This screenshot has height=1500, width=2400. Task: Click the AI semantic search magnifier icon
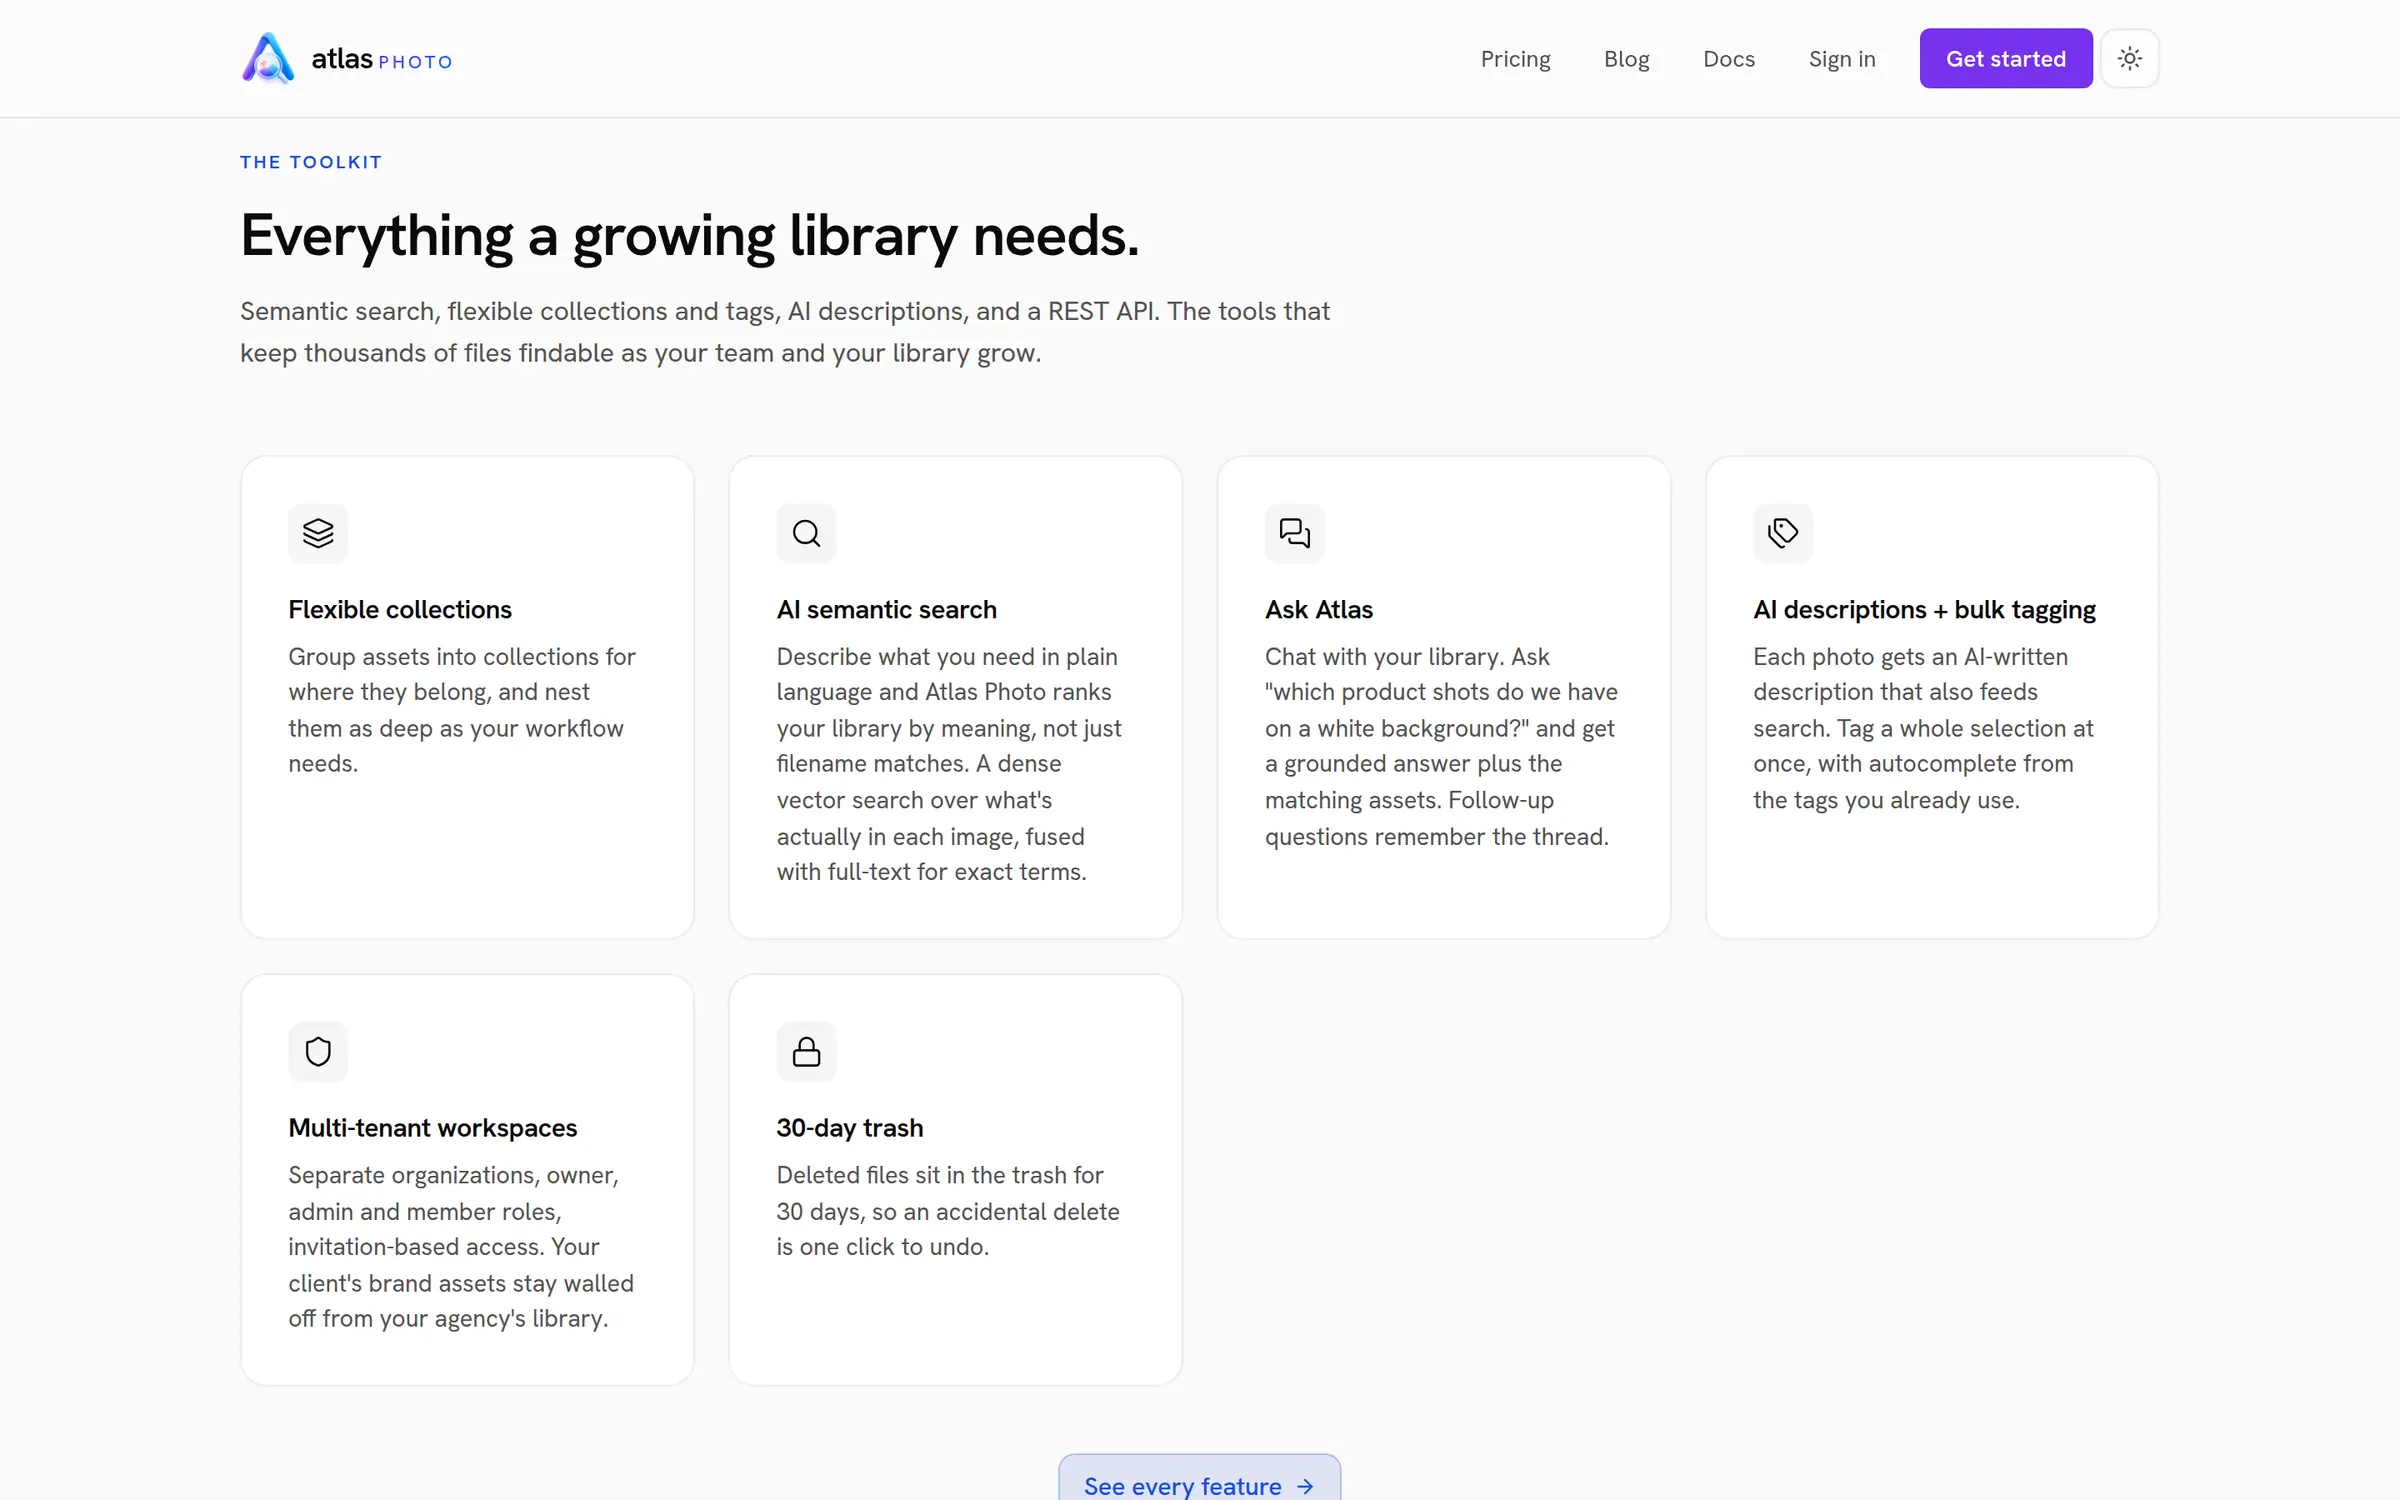806,533
